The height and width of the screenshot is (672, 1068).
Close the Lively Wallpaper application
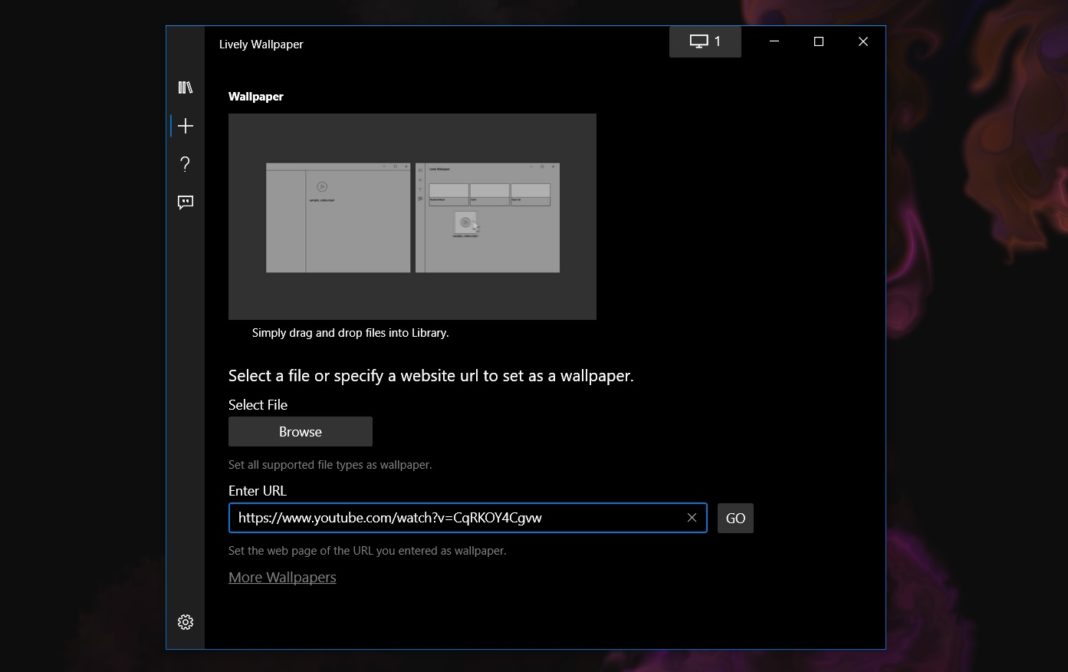coord(863,41)
